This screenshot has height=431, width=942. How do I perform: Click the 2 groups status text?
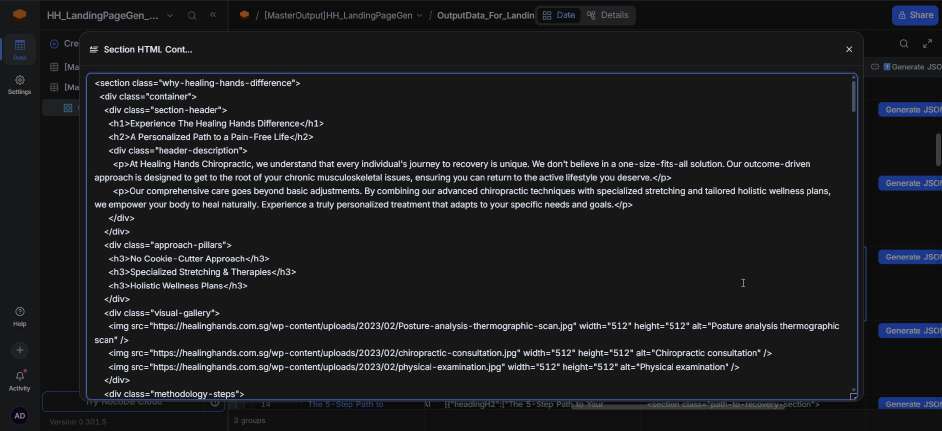point(250,421)
